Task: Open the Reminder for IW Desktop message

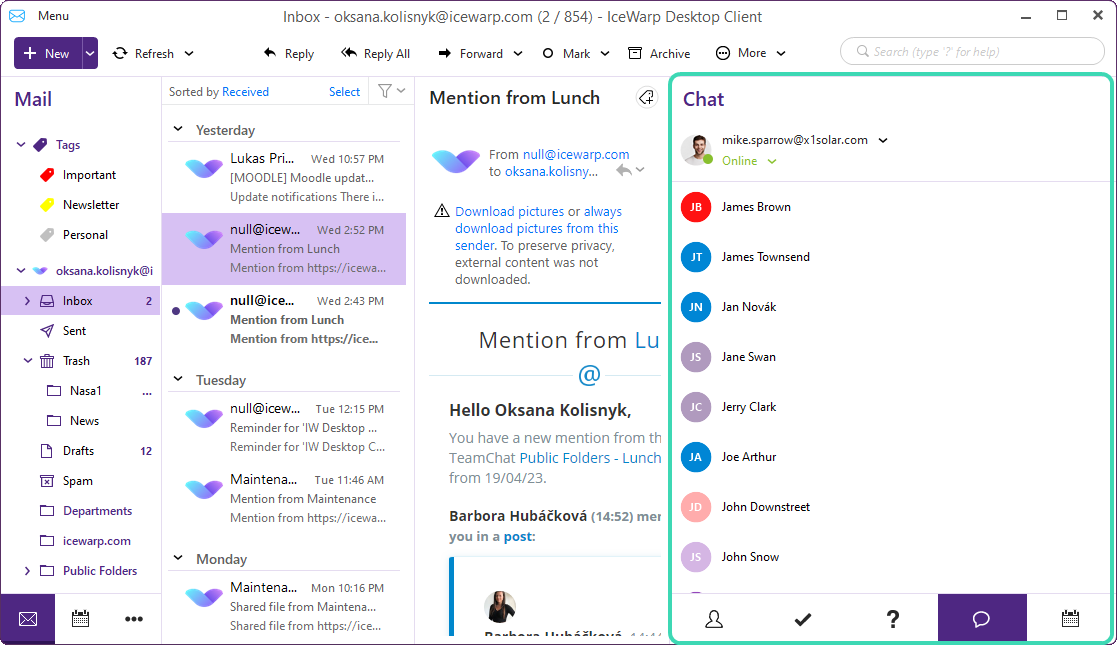Action: tap(284, 428)
